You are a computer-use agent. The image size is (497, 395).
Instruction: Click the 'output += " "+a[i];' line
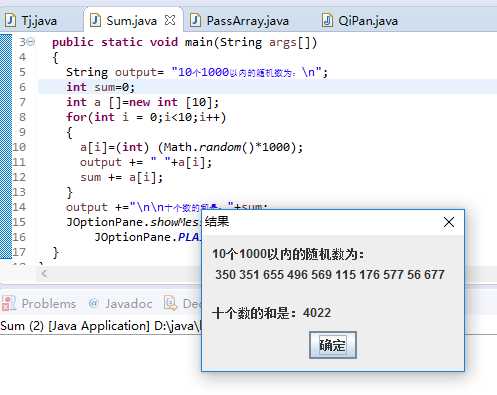click(146, 162)
